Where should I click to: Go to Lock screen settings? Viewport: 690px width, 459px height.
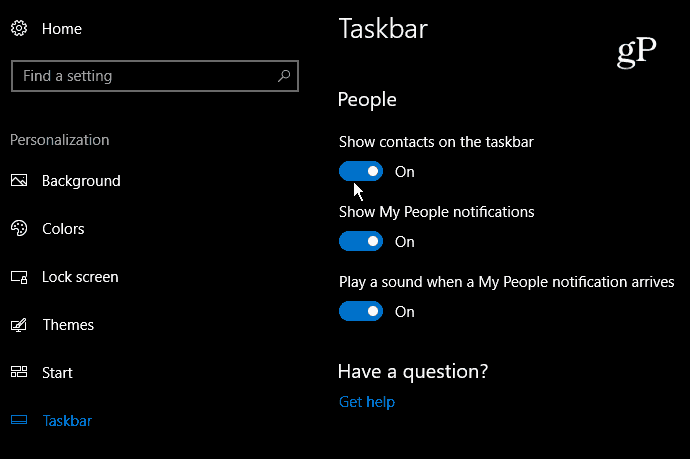point(80,277)
